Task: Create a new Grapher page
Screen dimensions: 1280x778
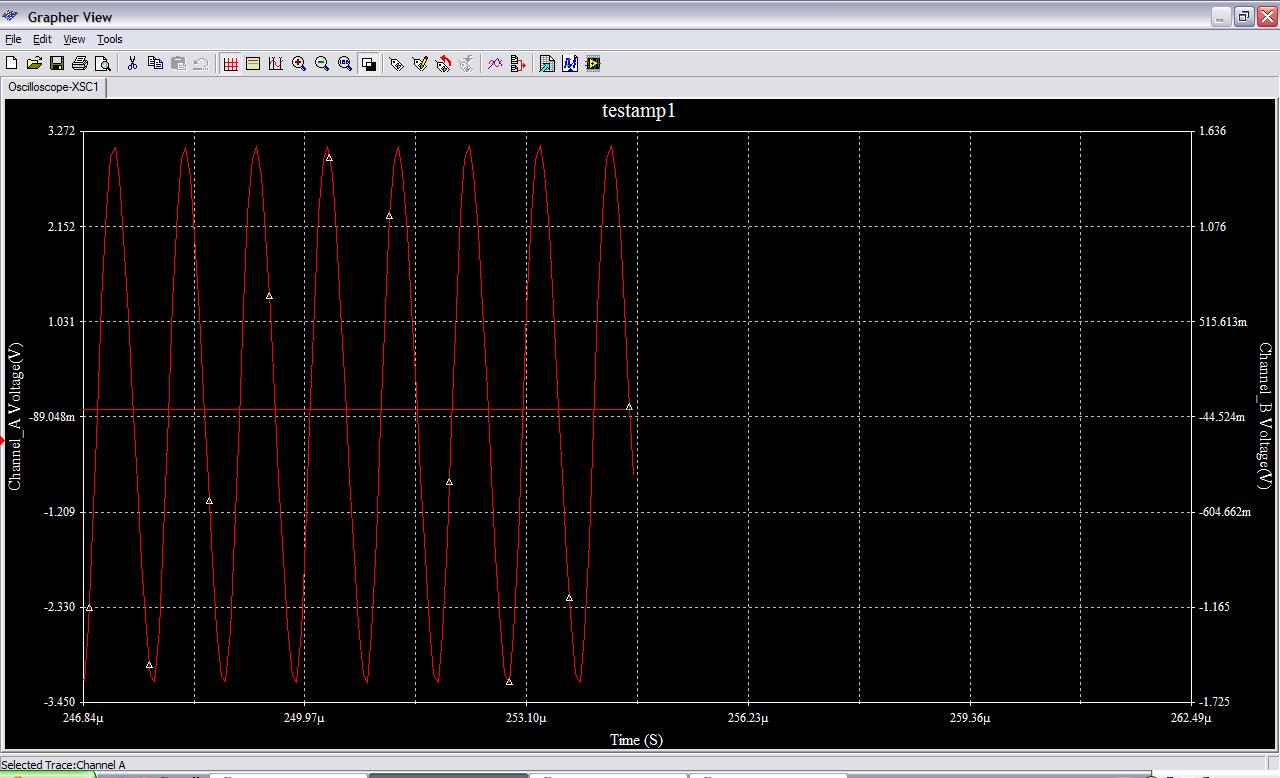Action: (x=12, y=63)
